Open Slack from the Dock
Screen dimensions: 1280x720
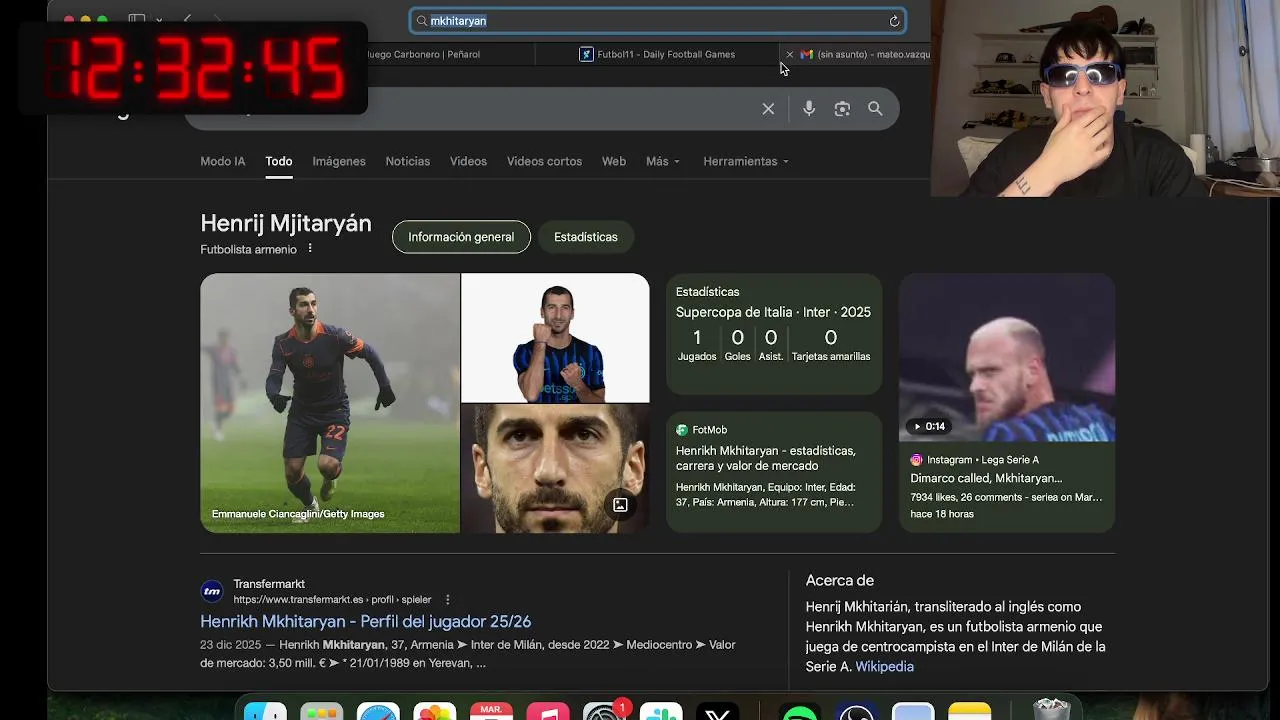pos(661,712)
